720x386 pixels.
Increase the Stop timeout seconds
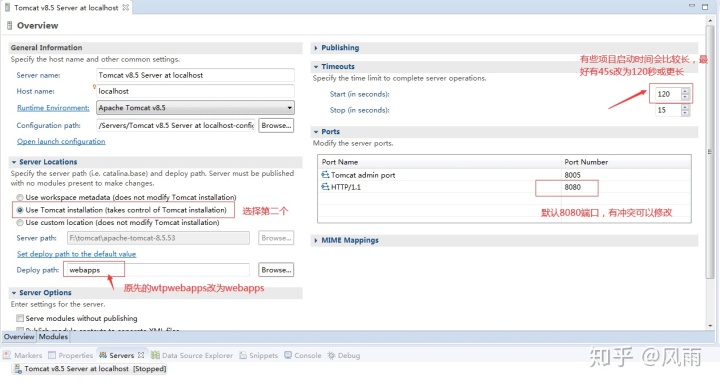click(685, 107)
